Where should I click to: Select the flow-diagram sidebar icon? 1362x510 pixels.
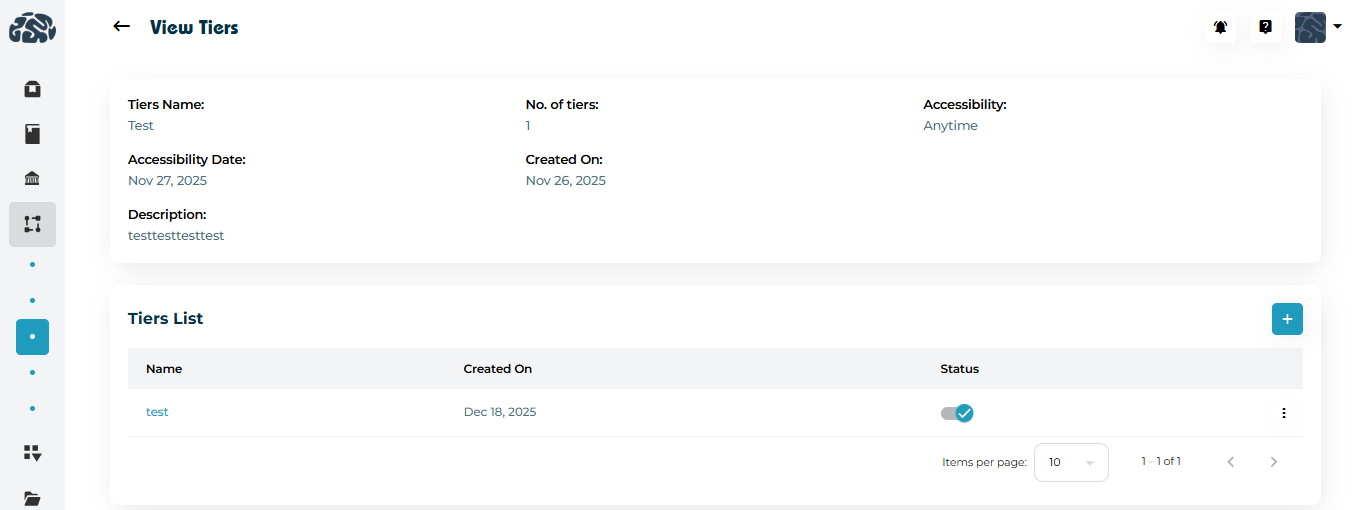[32, 224]
